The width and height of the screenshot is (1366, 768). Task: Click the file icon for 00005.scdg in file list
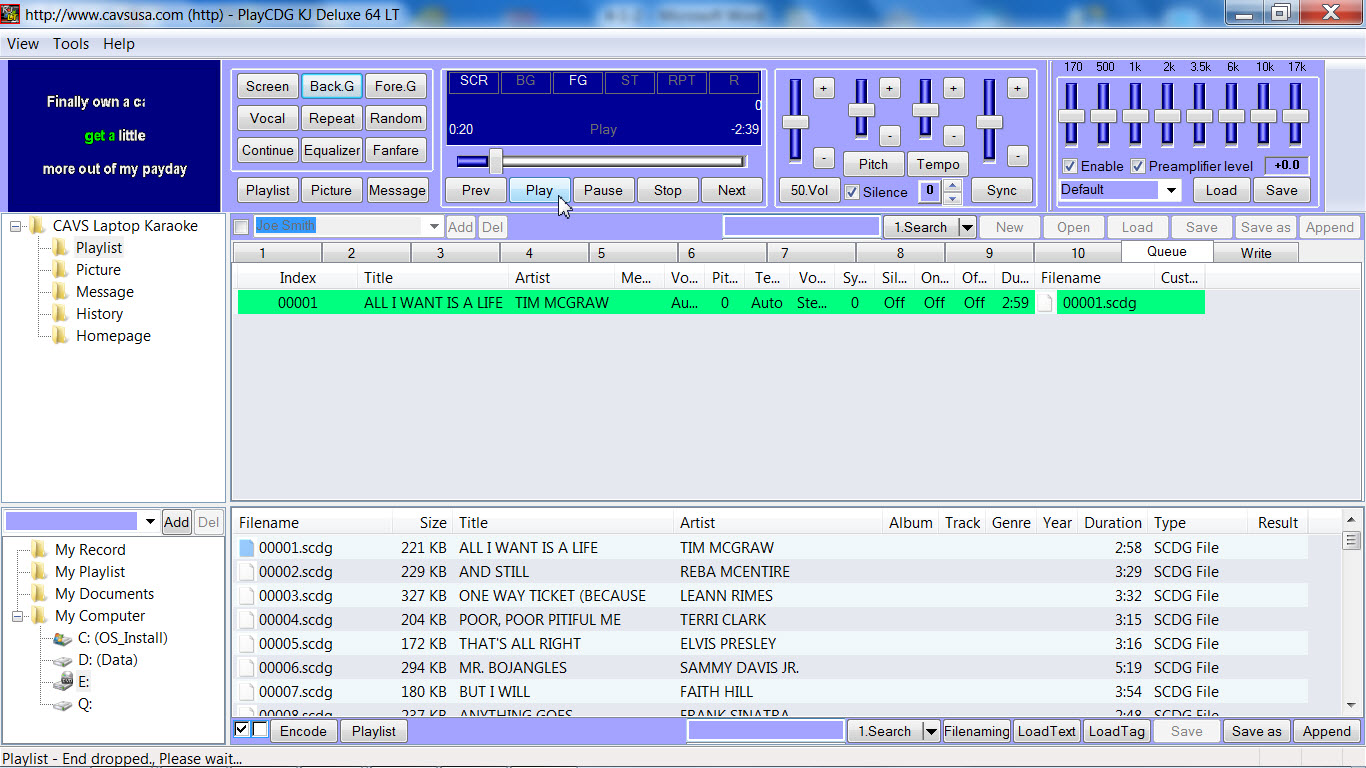click(247, 644)
